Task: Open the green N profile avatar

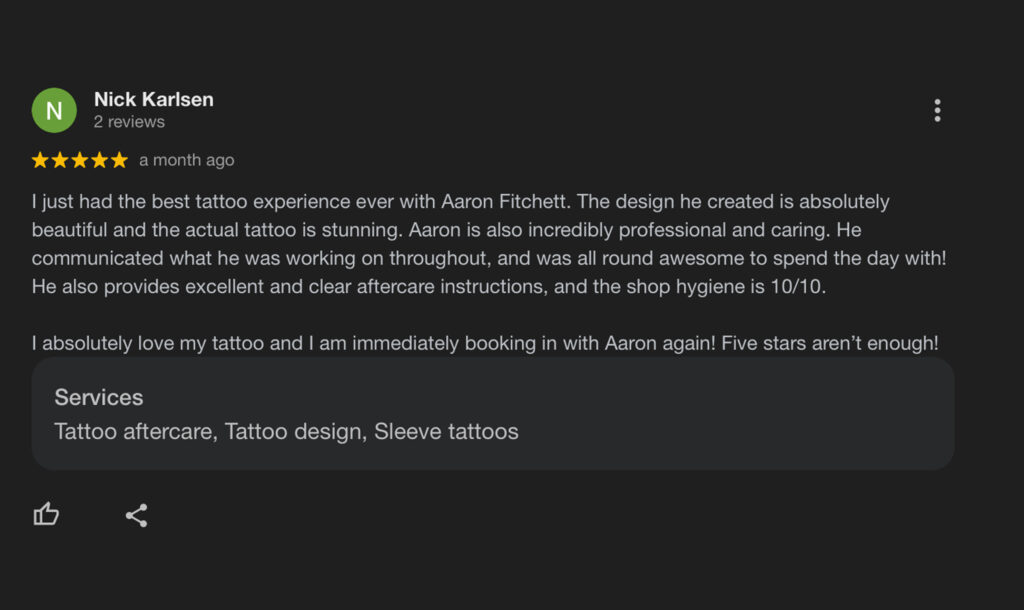Action: click(x=54, y=110)
